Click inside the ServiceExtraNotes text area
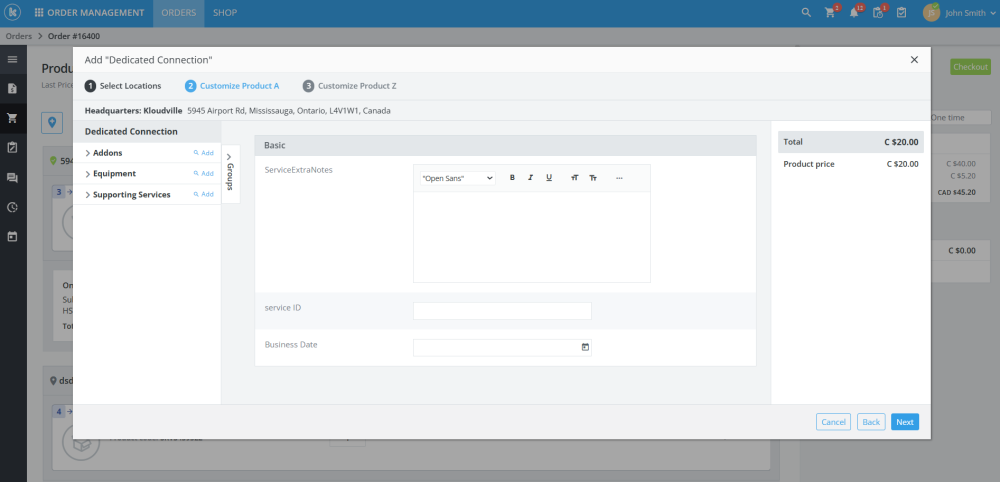This screenshot has height=482, width=1000. 532,237
